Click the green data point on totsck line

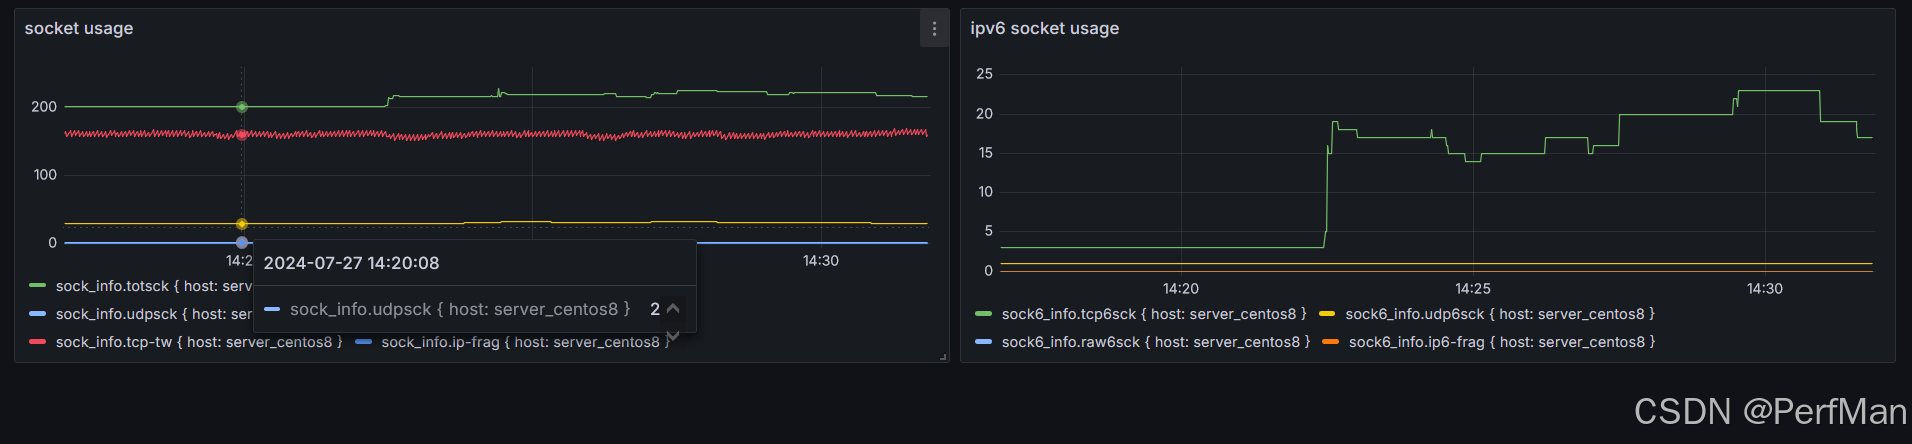(x=242, y=107)
